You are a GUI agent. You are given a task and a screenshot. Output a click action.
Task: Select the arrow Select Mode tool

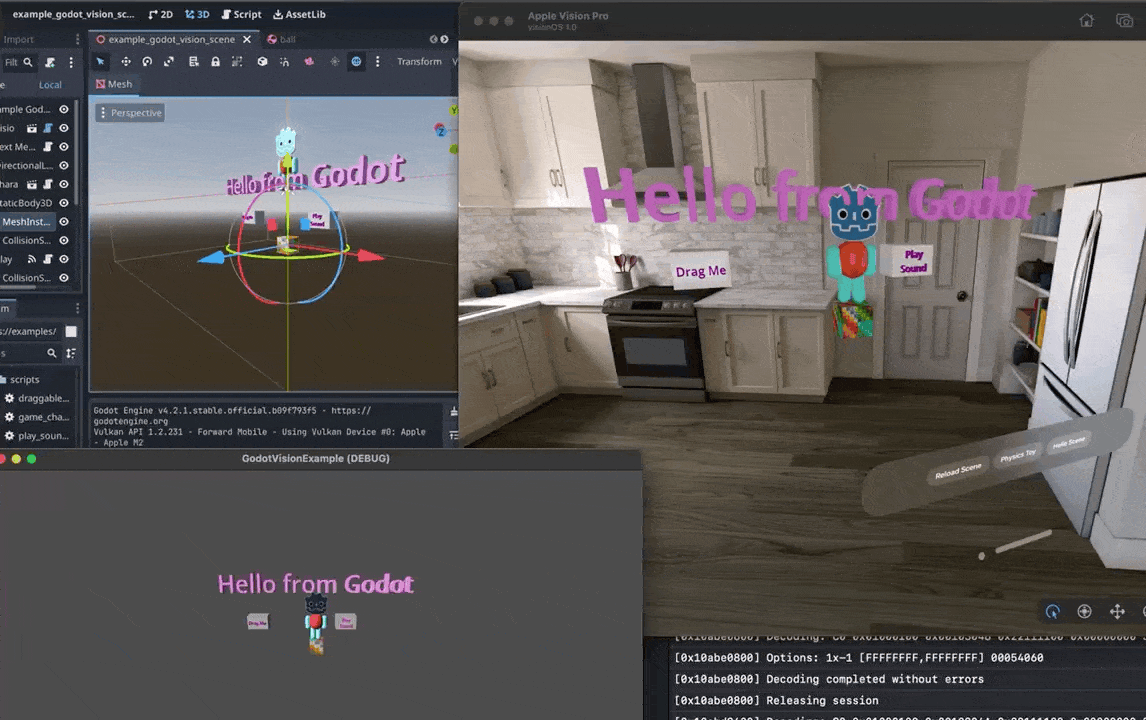[x=100, y=61]
